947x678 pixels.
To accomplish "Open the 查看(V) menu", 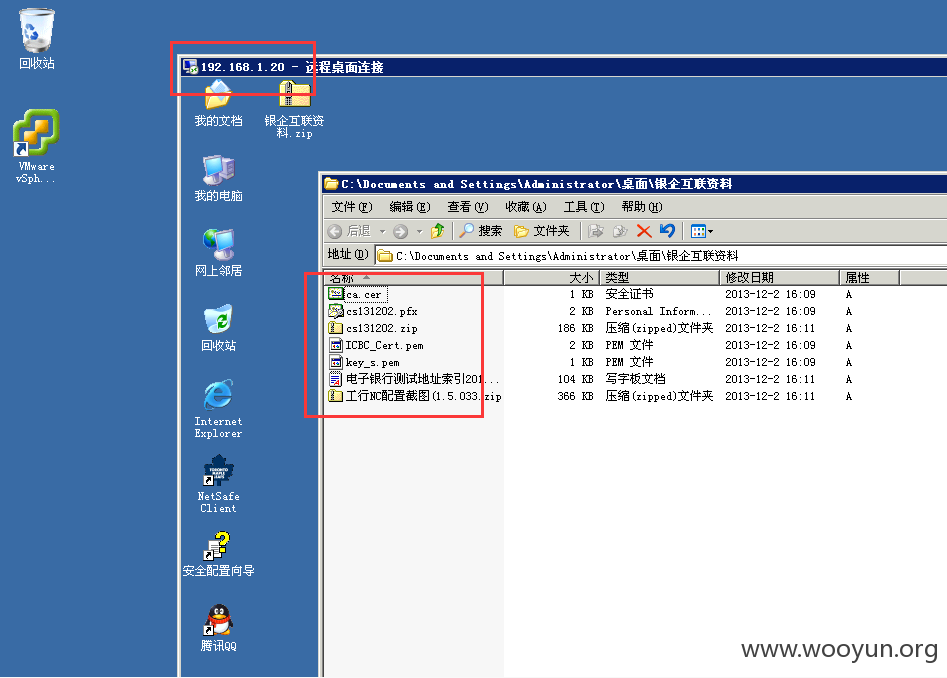I will (x=468, y=207).
